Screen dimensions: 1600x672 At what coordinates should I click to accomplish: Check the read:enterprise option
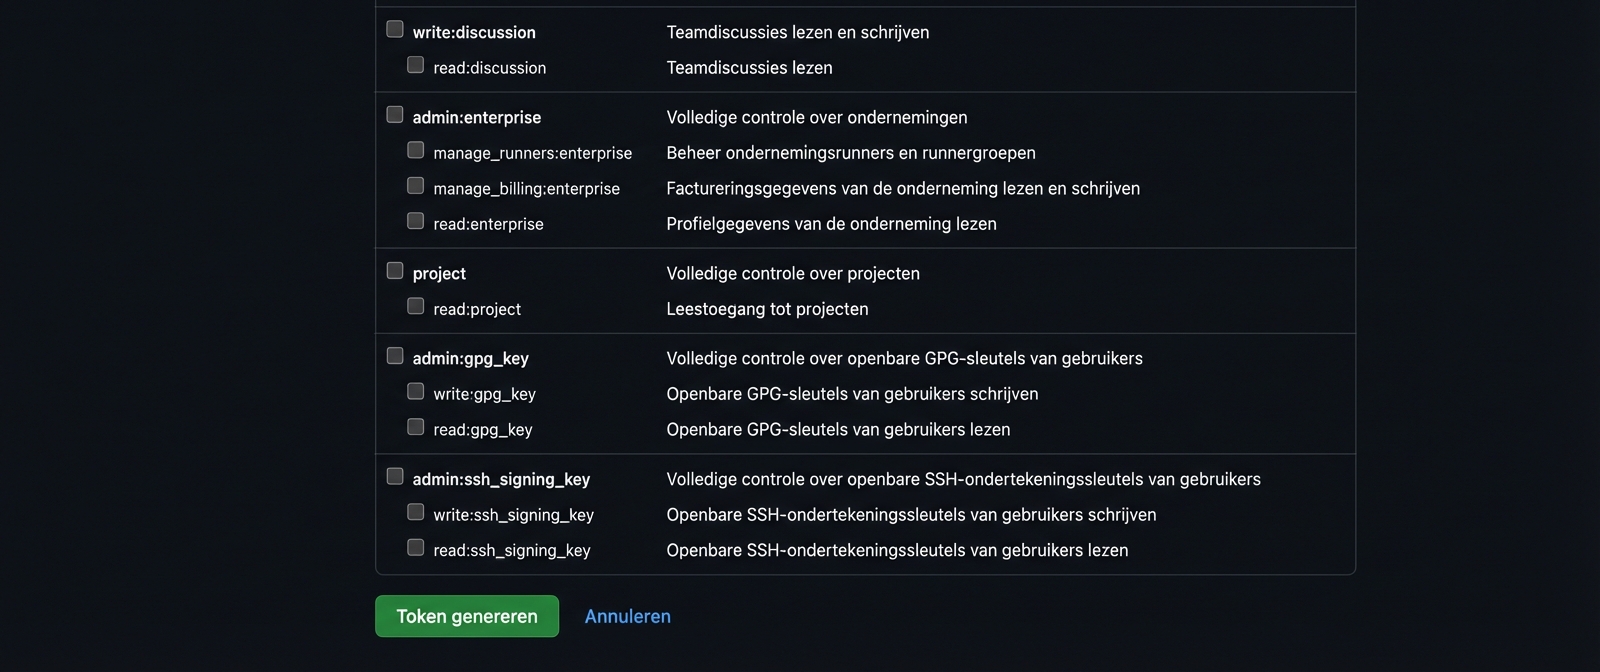click(x=416, y=221)
